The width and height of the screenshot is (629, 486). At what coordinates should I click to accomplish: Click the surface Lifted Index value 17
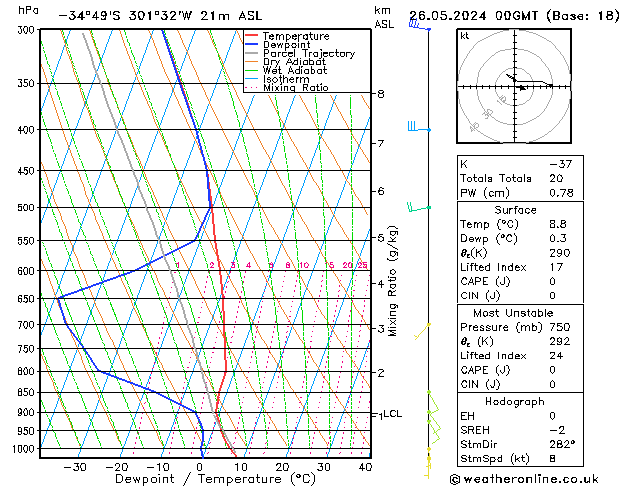click(556, 267)
